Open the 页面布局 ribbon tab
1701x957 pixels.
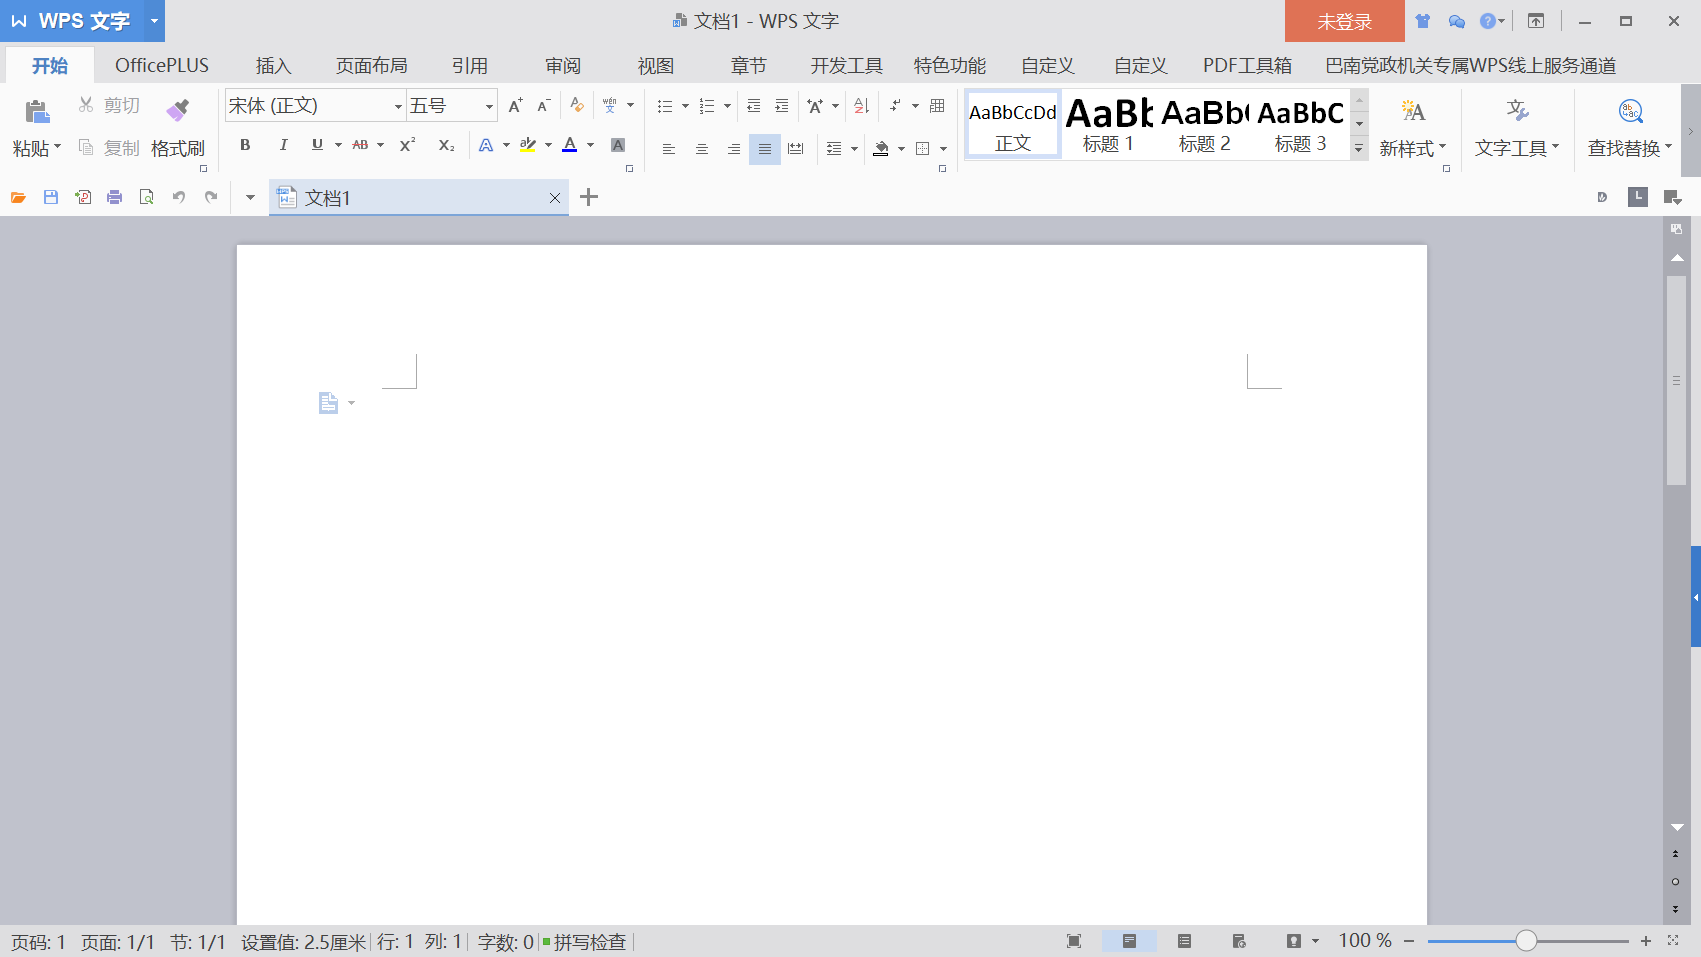tap(372, 66)
